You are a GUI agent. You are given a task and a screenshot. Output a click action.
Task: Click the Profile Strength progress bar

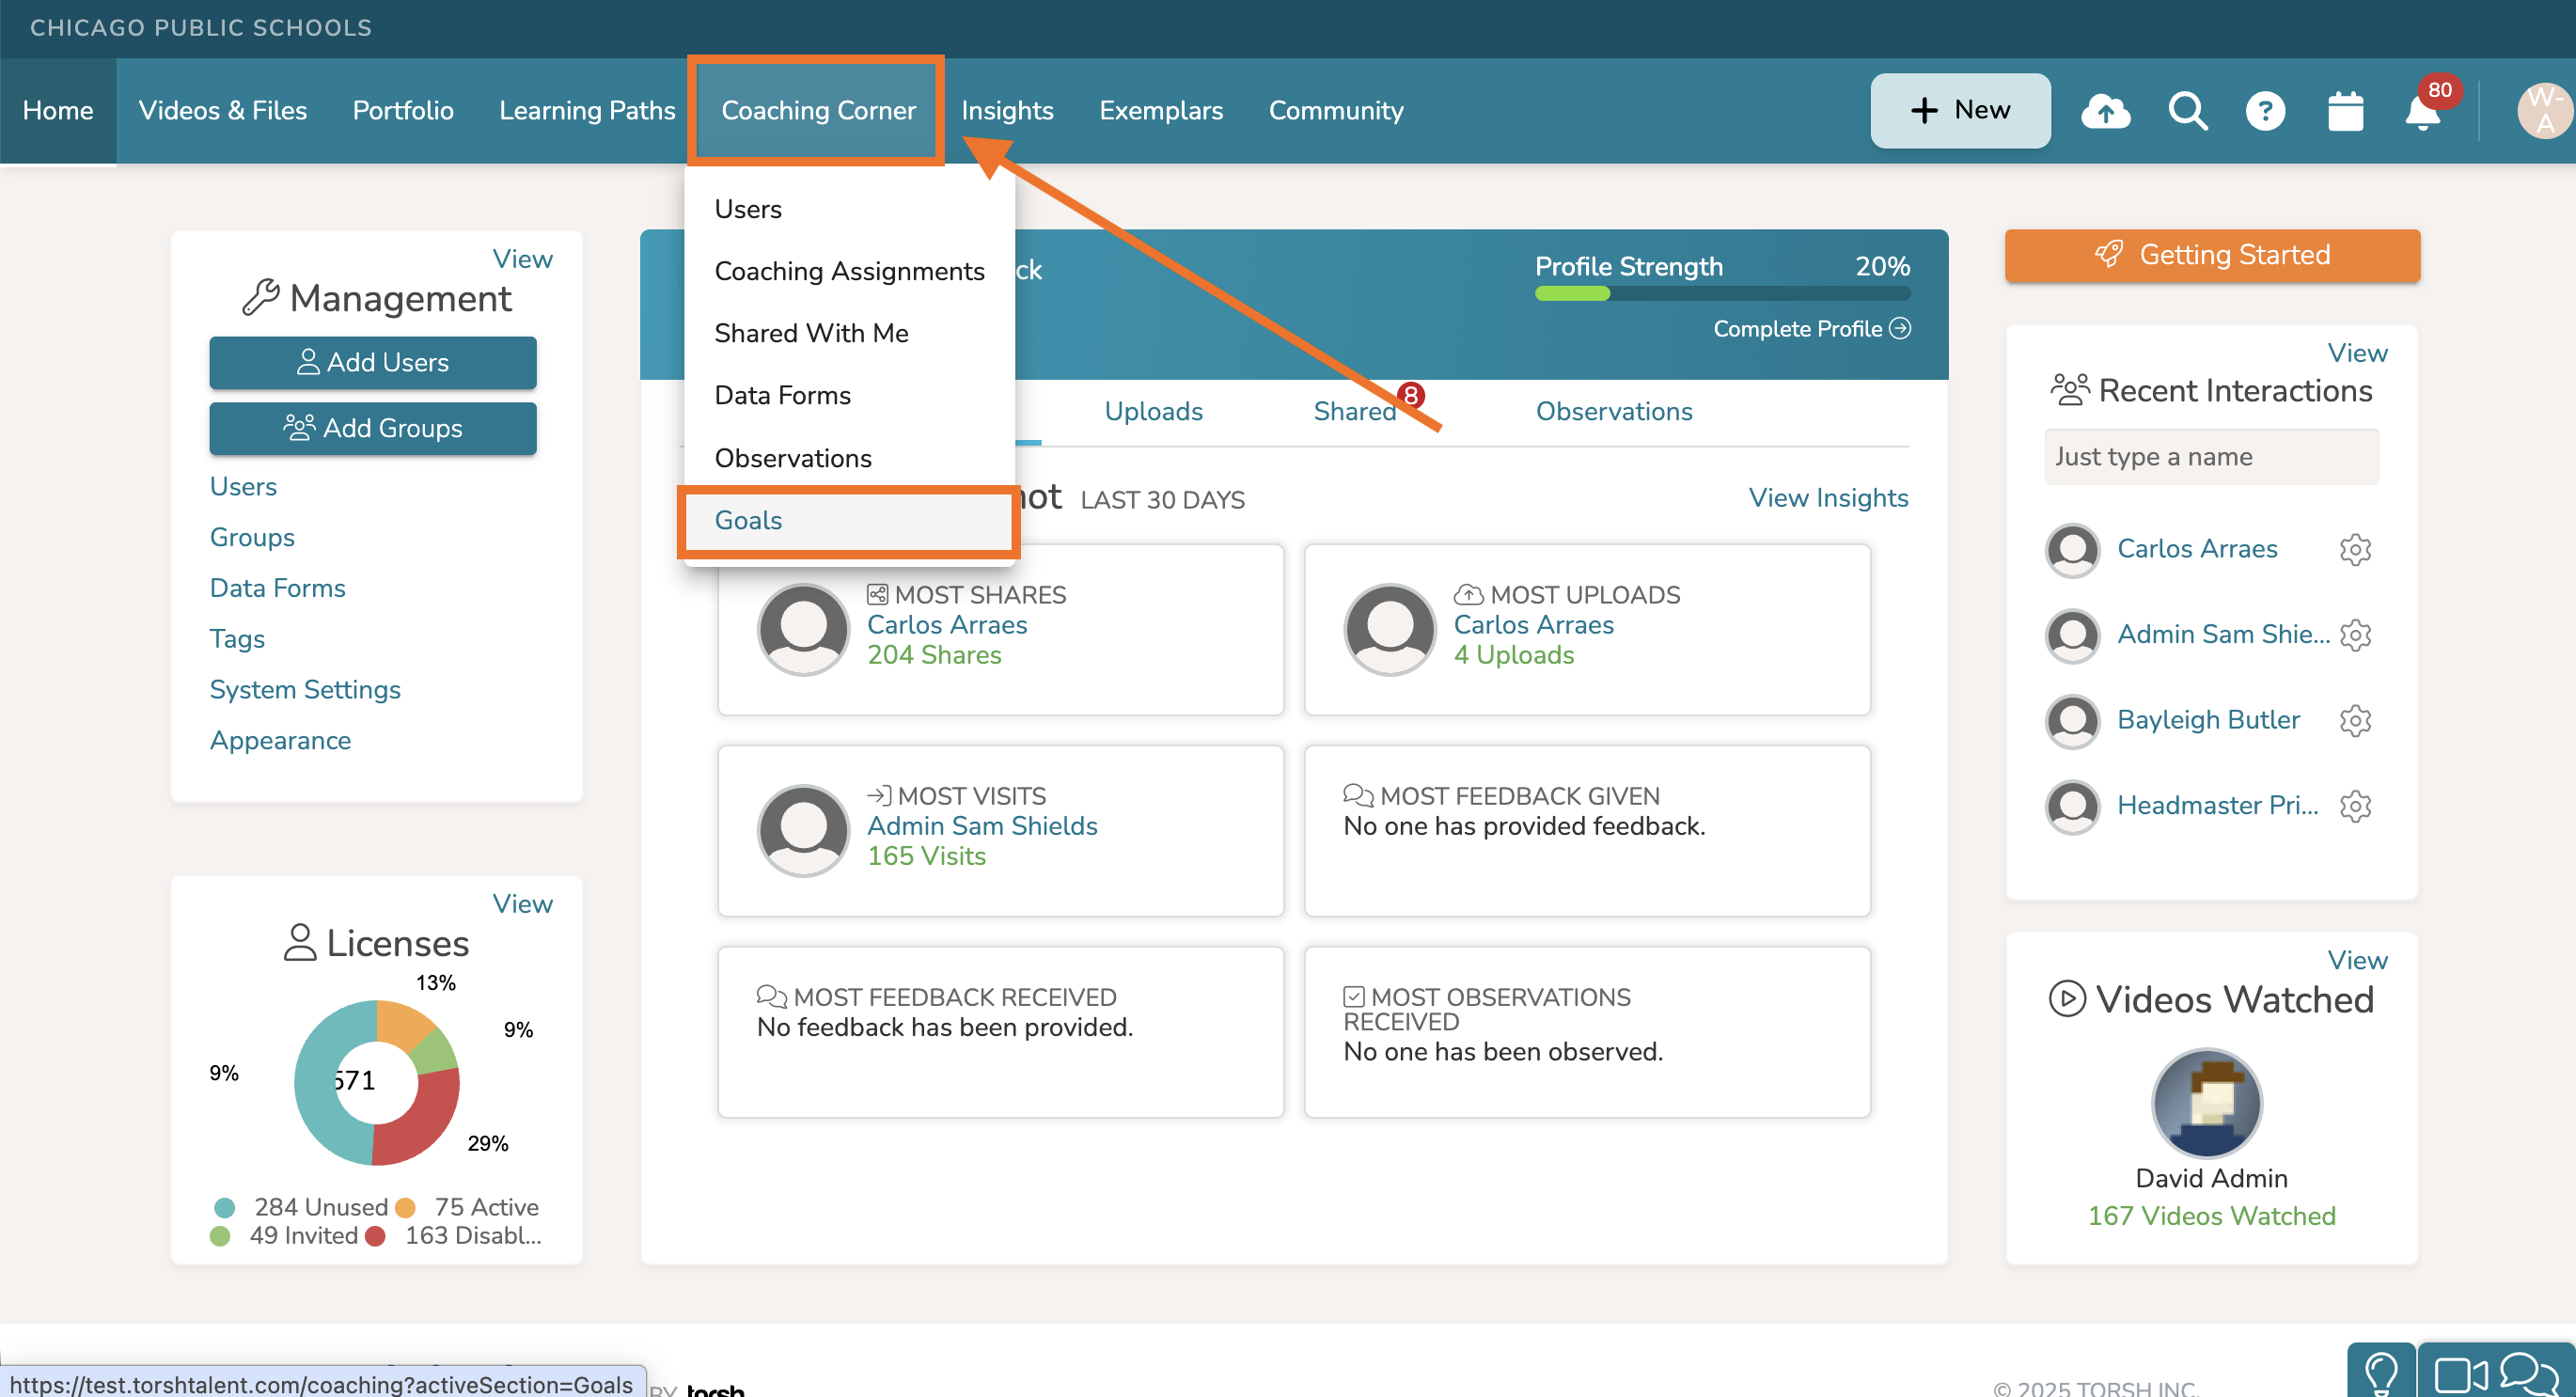1722,294
